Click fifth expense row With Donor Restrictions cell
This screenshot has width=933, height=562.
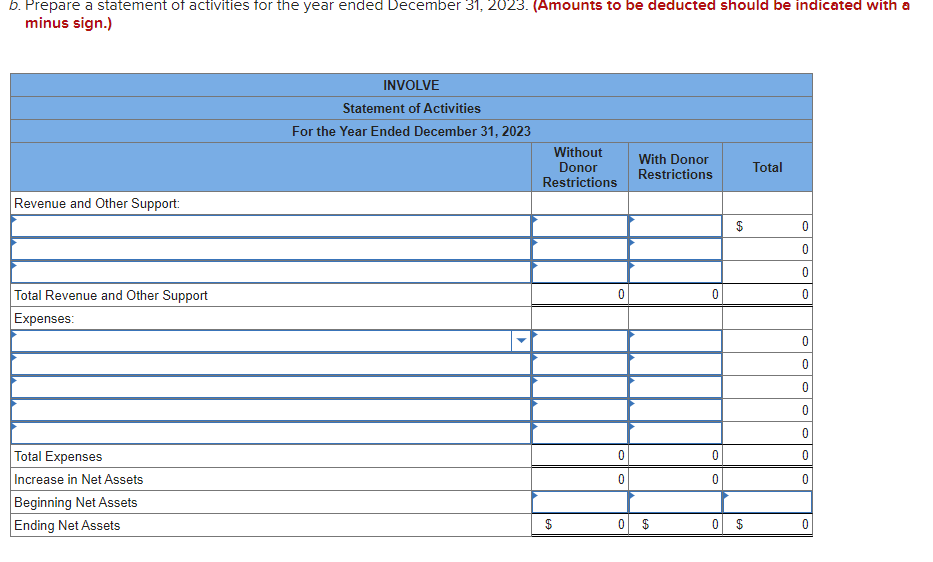(675, 433)
